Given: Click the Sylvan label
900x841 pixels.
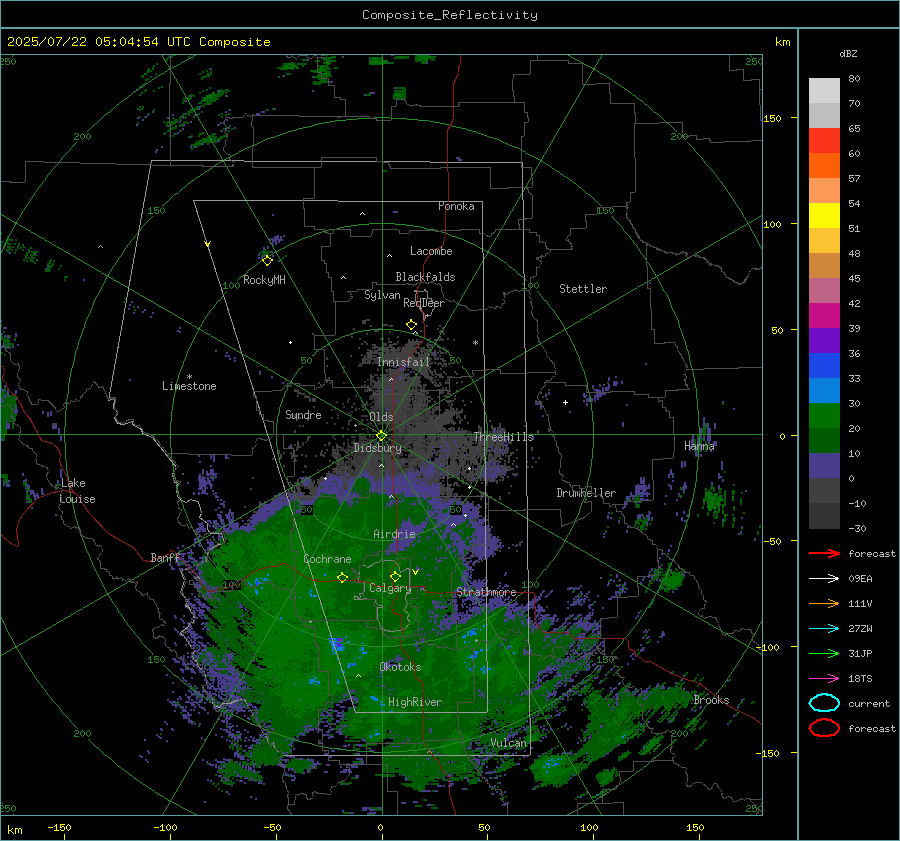Looking at the screenshot, I should tap(382, 295).
